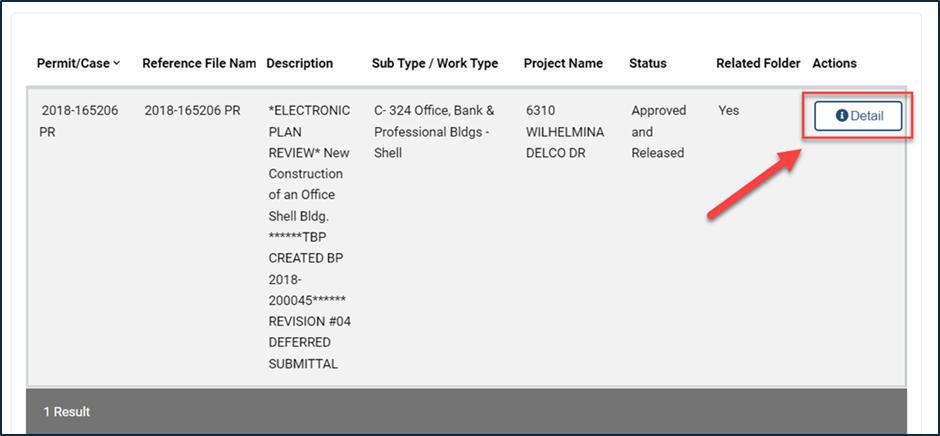The height and width of the screenshot is (436, 940).
Task: Toggle sort chevron beside Permit/Case header
Action: tap(117, 63)
